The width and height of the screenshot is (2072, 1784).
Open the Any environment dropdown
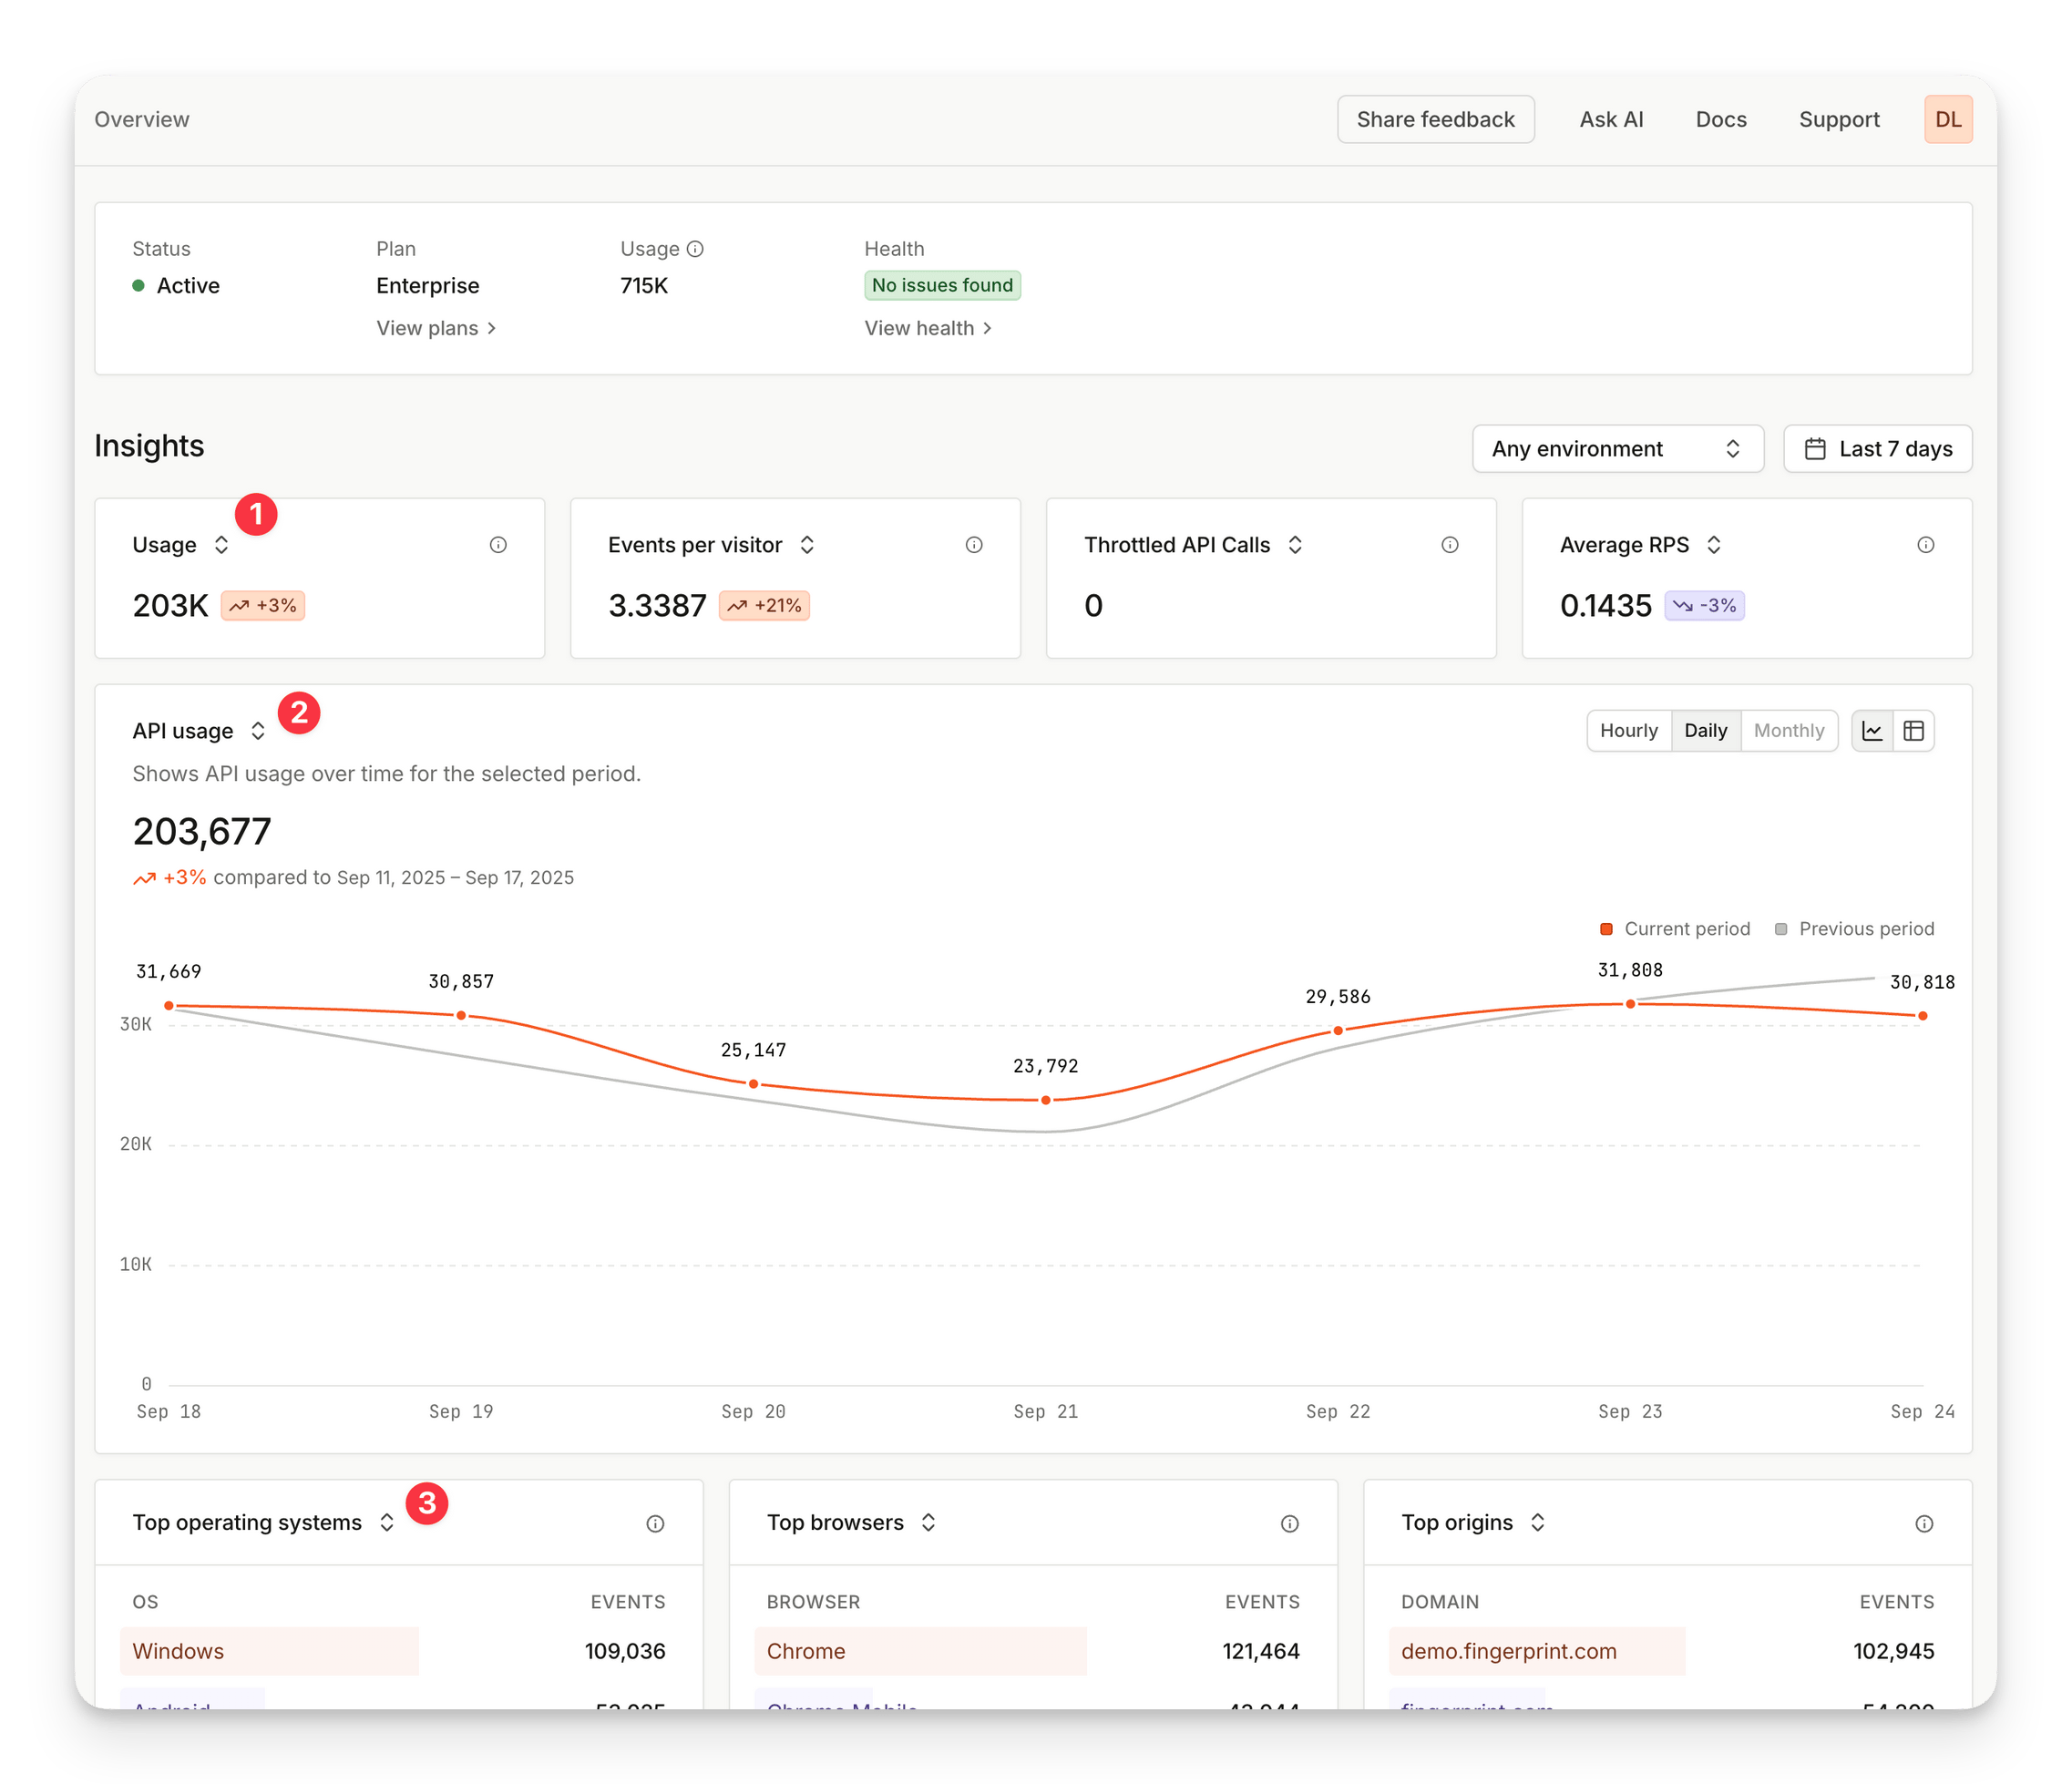(x=1618, y=449)
